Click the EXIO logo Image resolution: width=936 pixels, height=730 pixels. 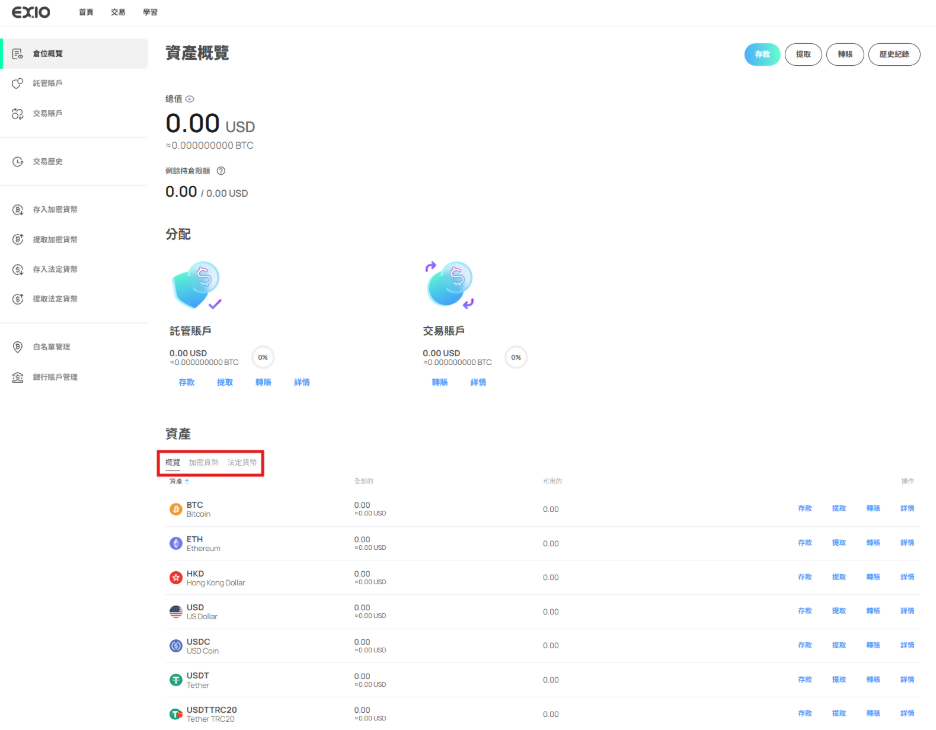pyautogui.click(x=31, y=12)
